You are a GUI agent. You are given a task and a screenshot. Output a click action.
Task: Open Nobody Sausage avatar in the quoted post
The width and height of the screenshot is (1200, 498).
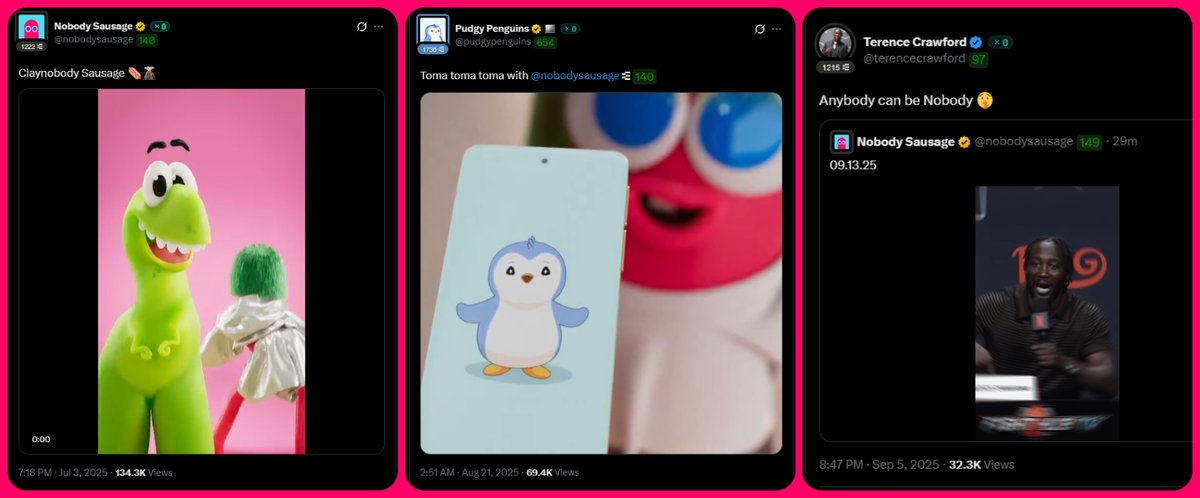tap(841, 142)
